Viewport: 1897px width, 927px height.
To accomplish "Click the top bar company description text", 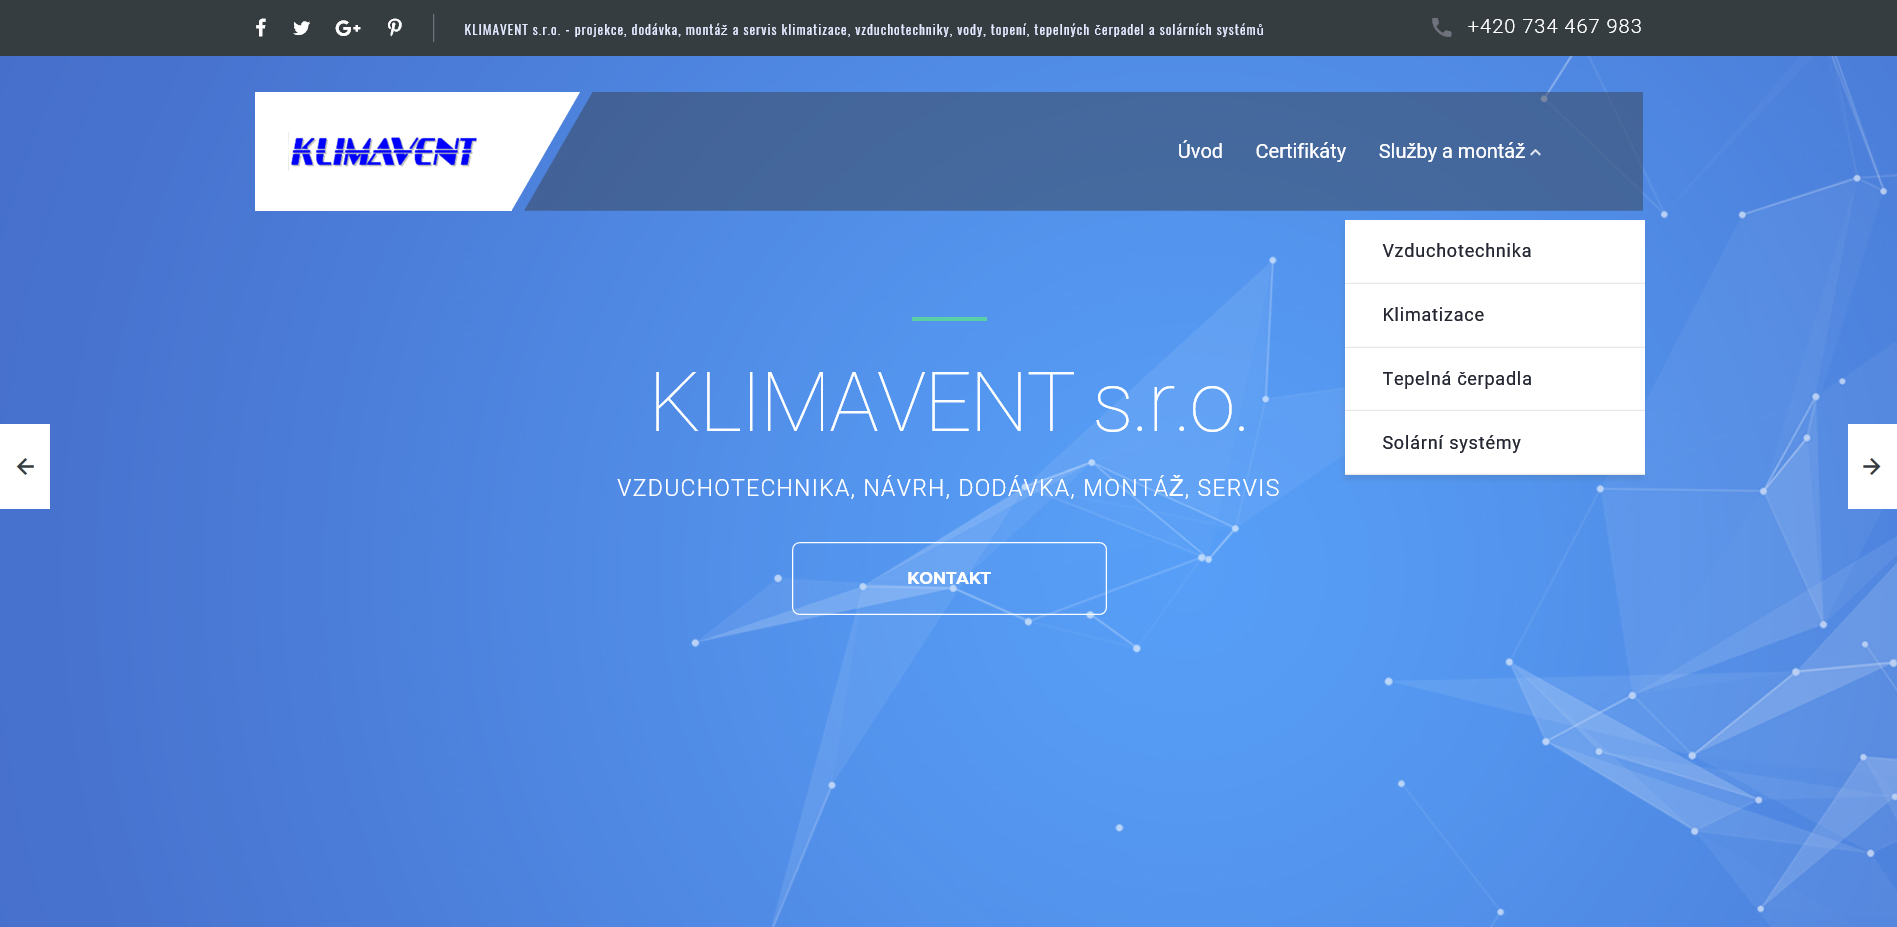I will coord(864,30).
